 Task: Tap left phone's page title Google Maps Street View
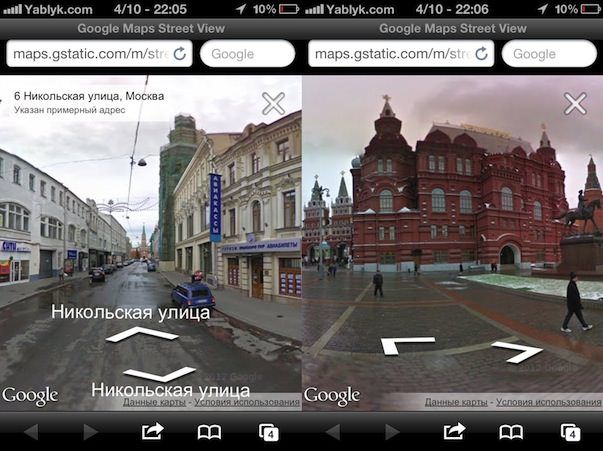pyautogui.click(x=151, y=28)
